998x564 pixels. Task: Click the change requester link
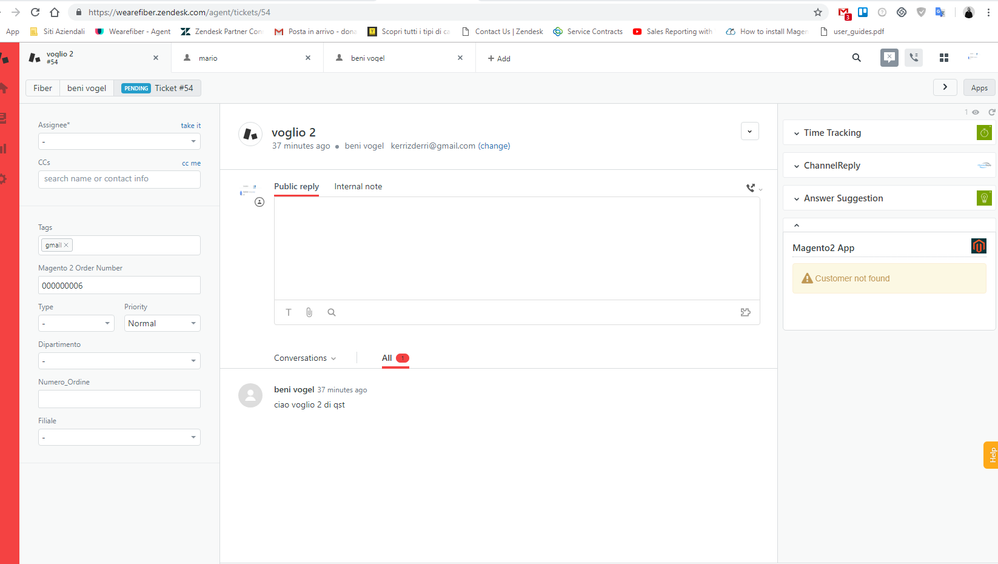pyautogui.click(x=494, y=146)
